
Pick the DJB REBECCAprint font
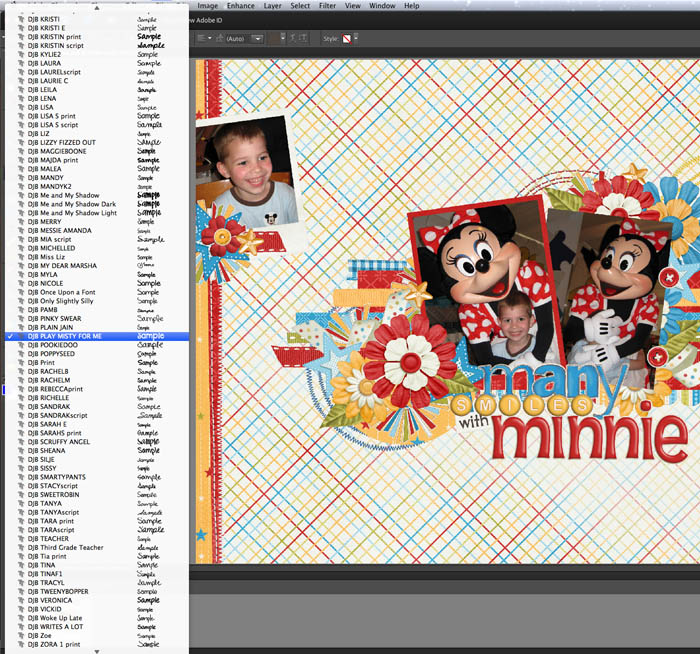97,389
